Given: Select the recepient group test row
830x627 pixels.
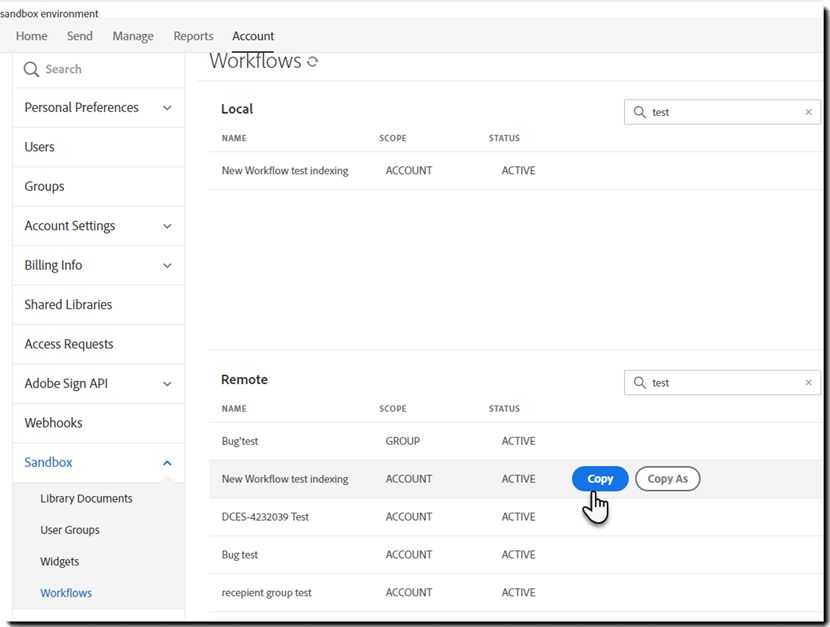Looking at the screenshot, I should pos(516,593).
